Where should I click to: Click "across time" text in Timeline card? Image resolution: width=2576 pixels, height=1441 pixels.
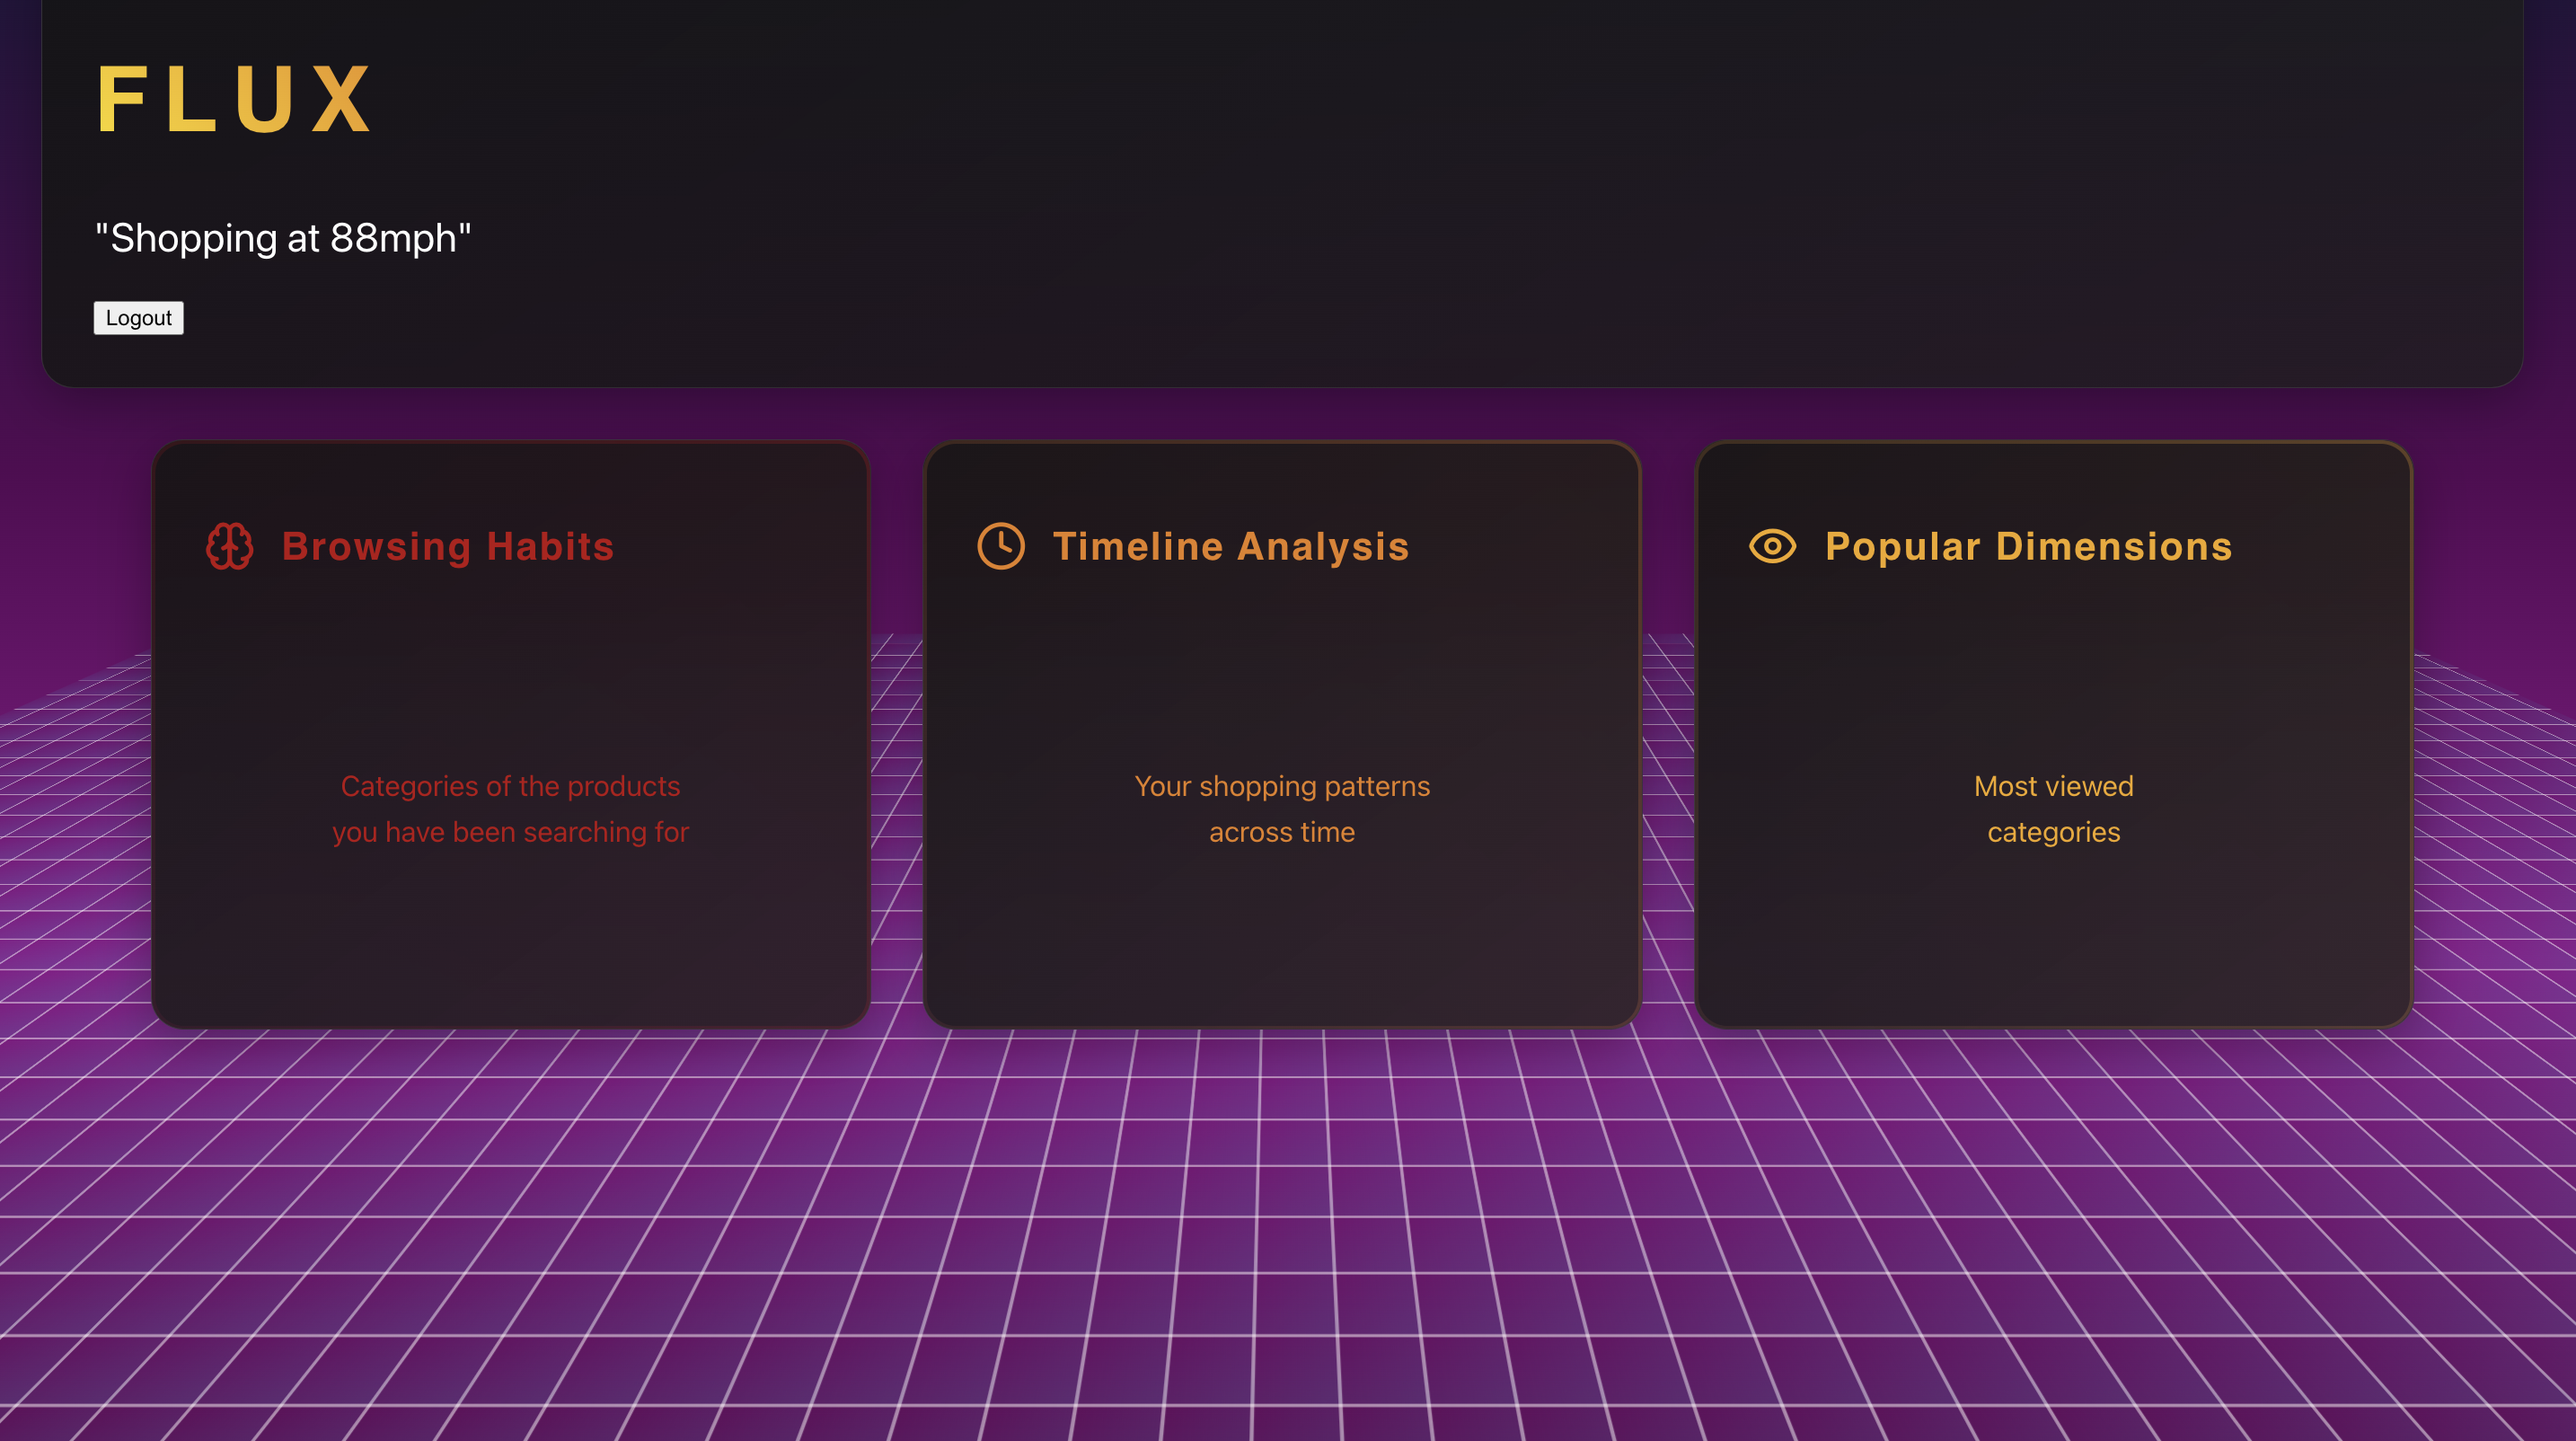click(x=1282, y=832)
